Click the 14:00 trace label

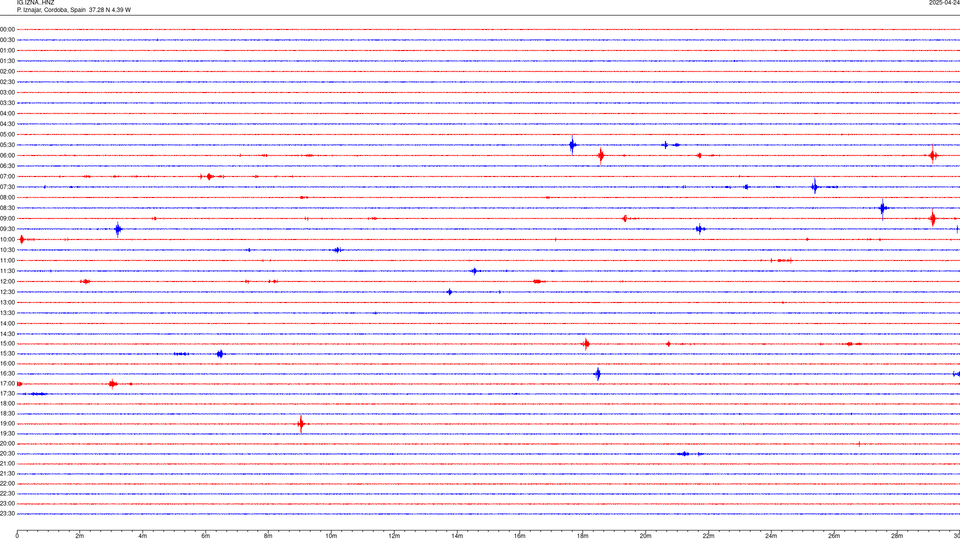tap(7, 323)
